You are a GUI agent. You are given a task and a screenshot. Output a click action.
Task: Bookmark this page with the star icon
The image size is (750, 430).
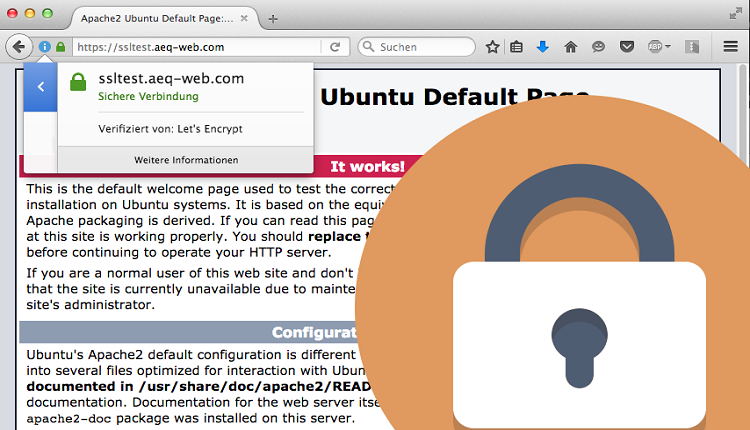492,47
